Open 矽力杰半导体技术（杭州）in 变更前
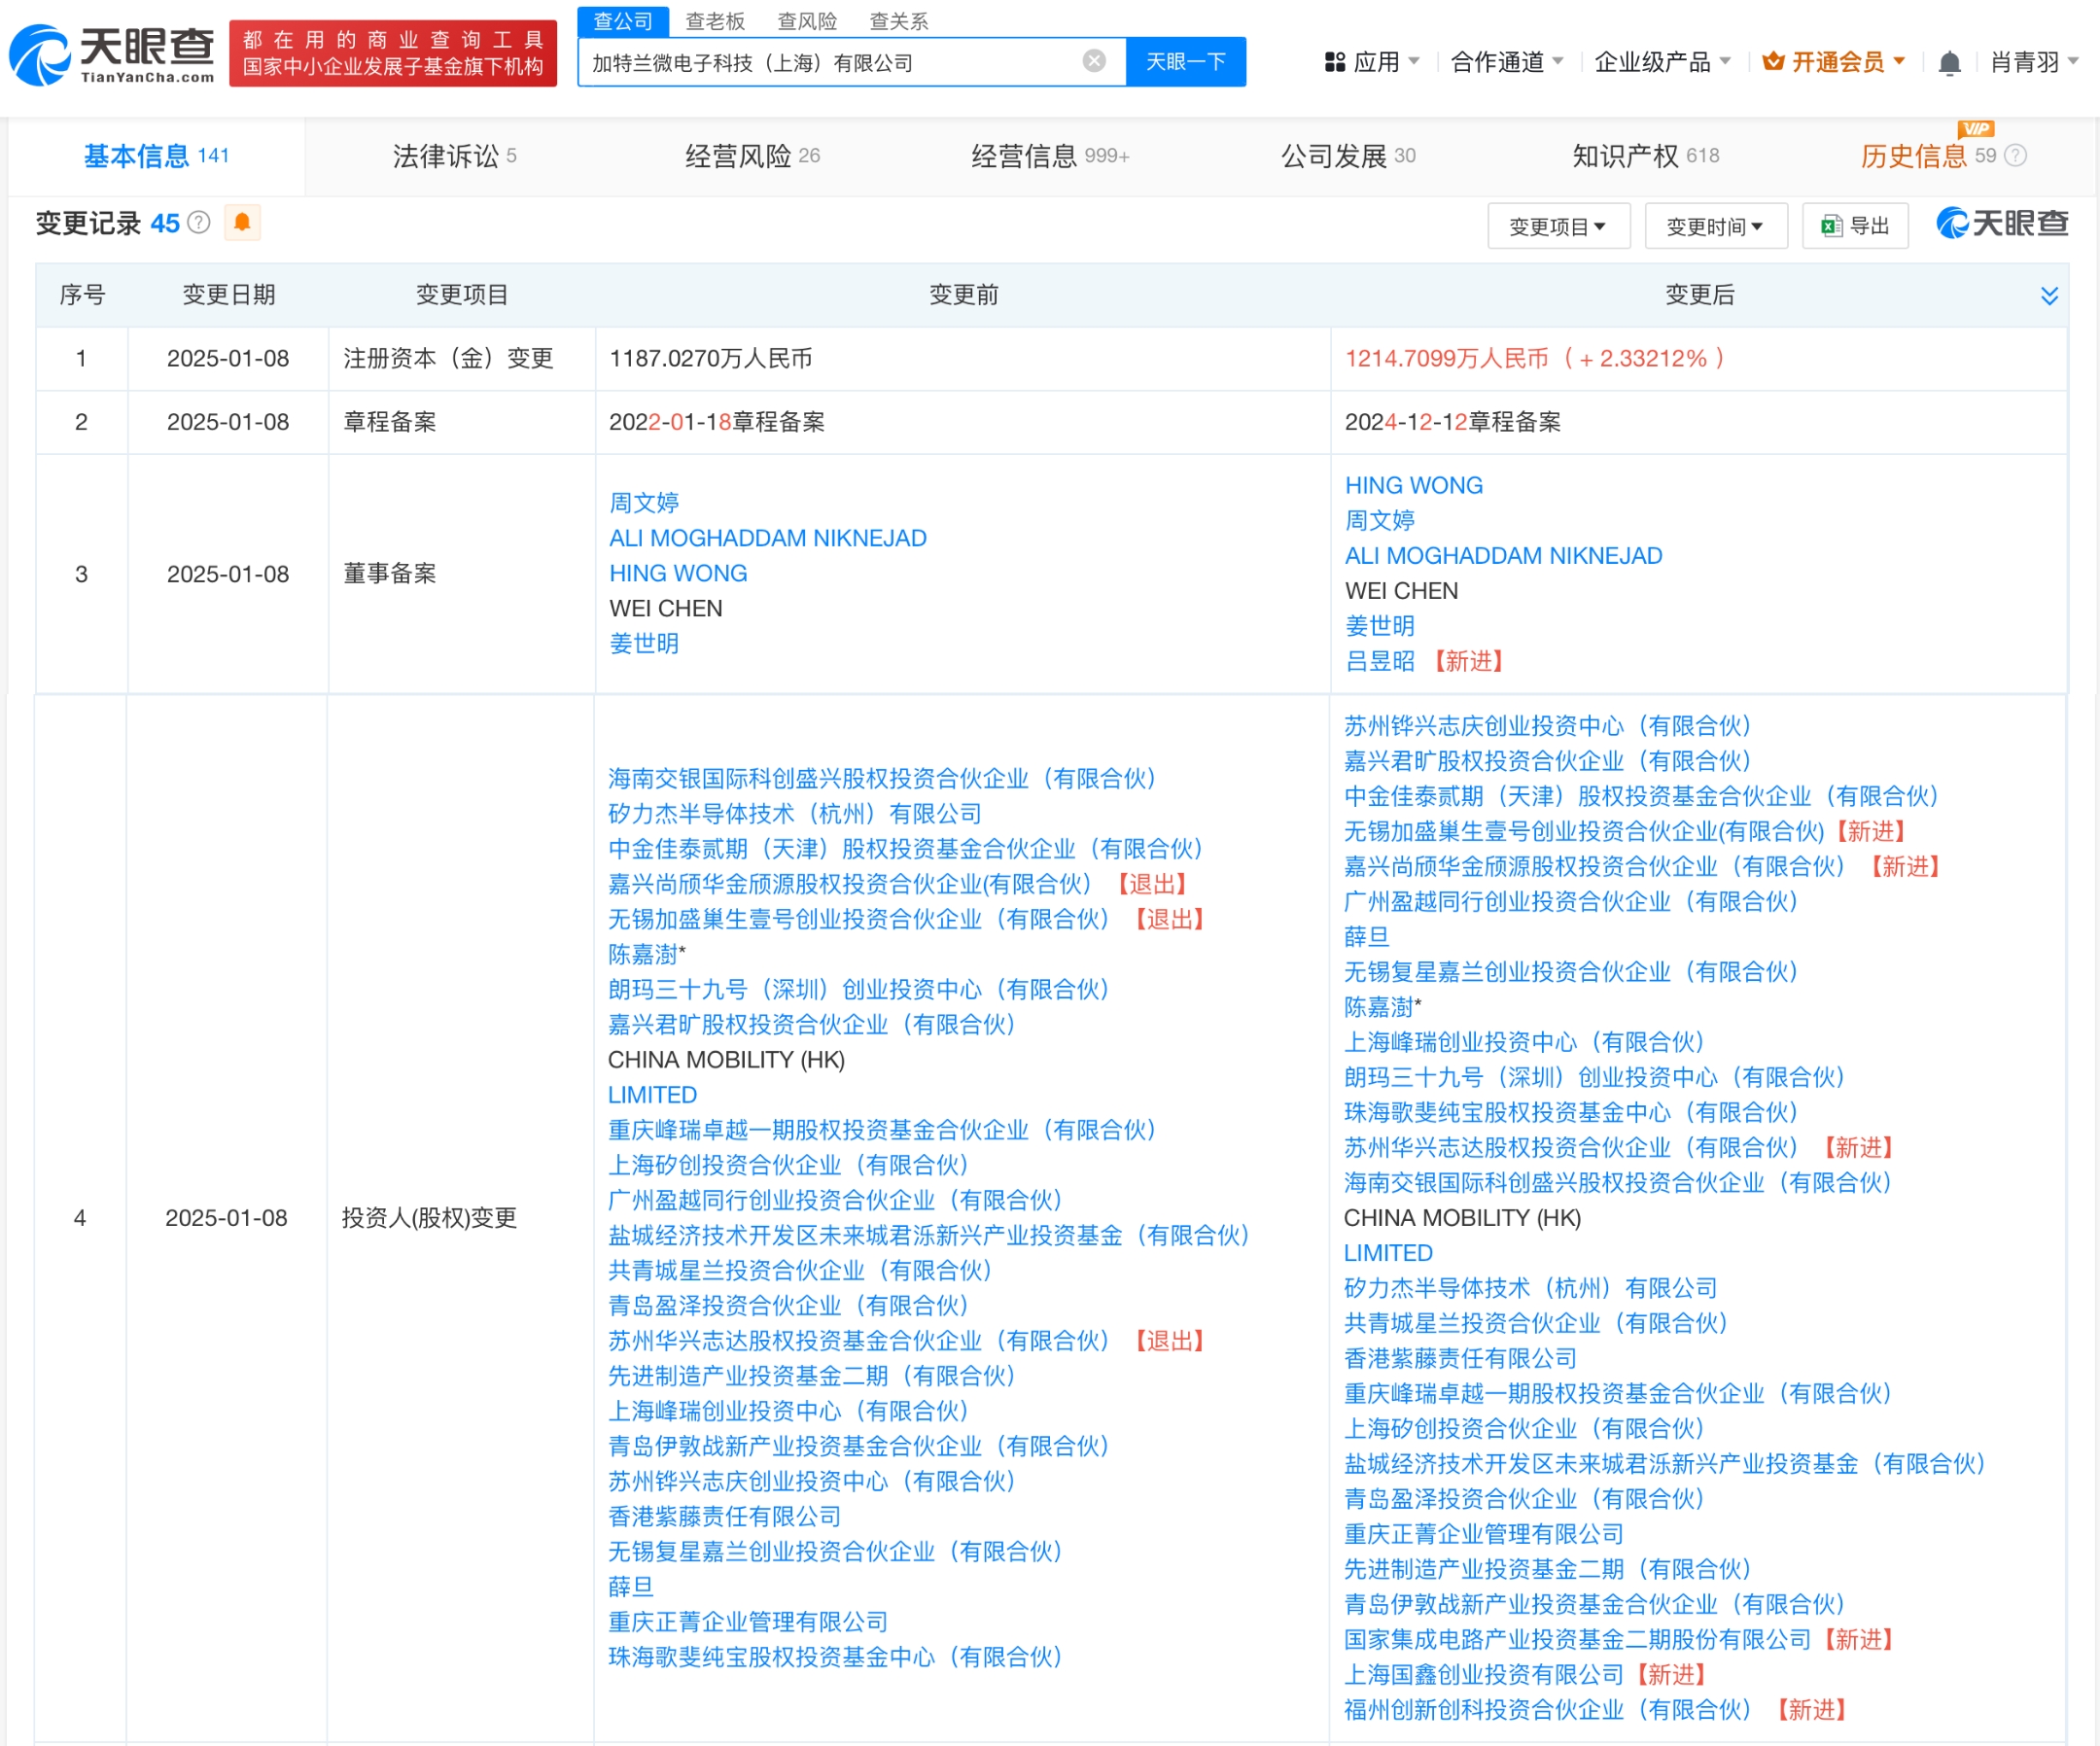 point(795,814)
